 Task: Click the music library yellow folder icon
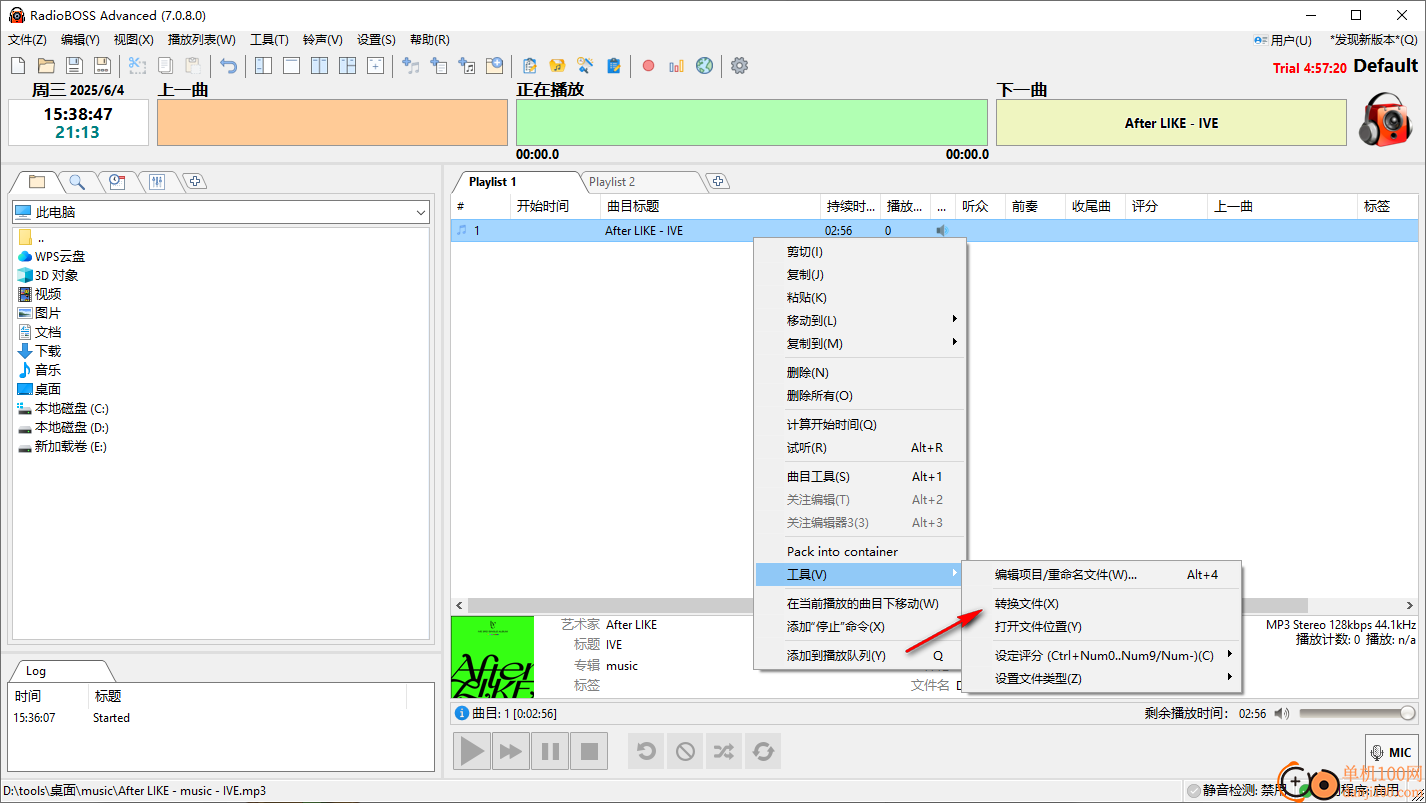point(558,66)
